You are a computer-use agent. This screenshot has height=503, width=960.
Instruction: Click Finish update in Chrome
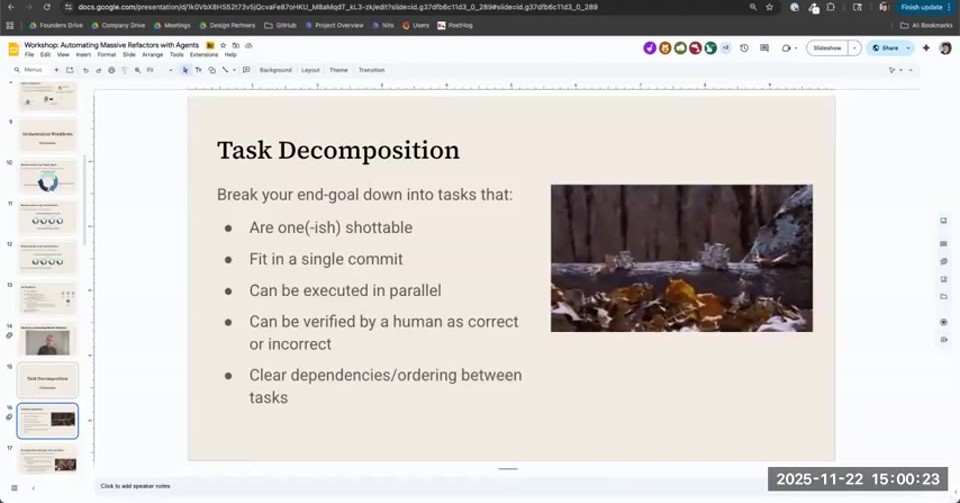pos(921,7)
